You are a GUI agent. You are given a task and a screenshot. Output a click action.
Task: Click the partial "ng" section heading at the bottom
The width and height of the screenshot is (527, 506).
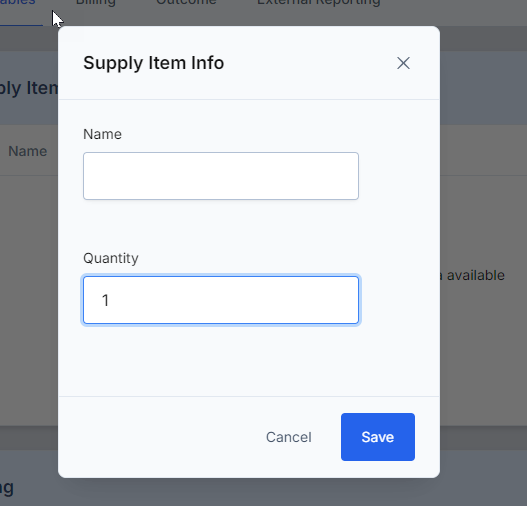(7, 488)
